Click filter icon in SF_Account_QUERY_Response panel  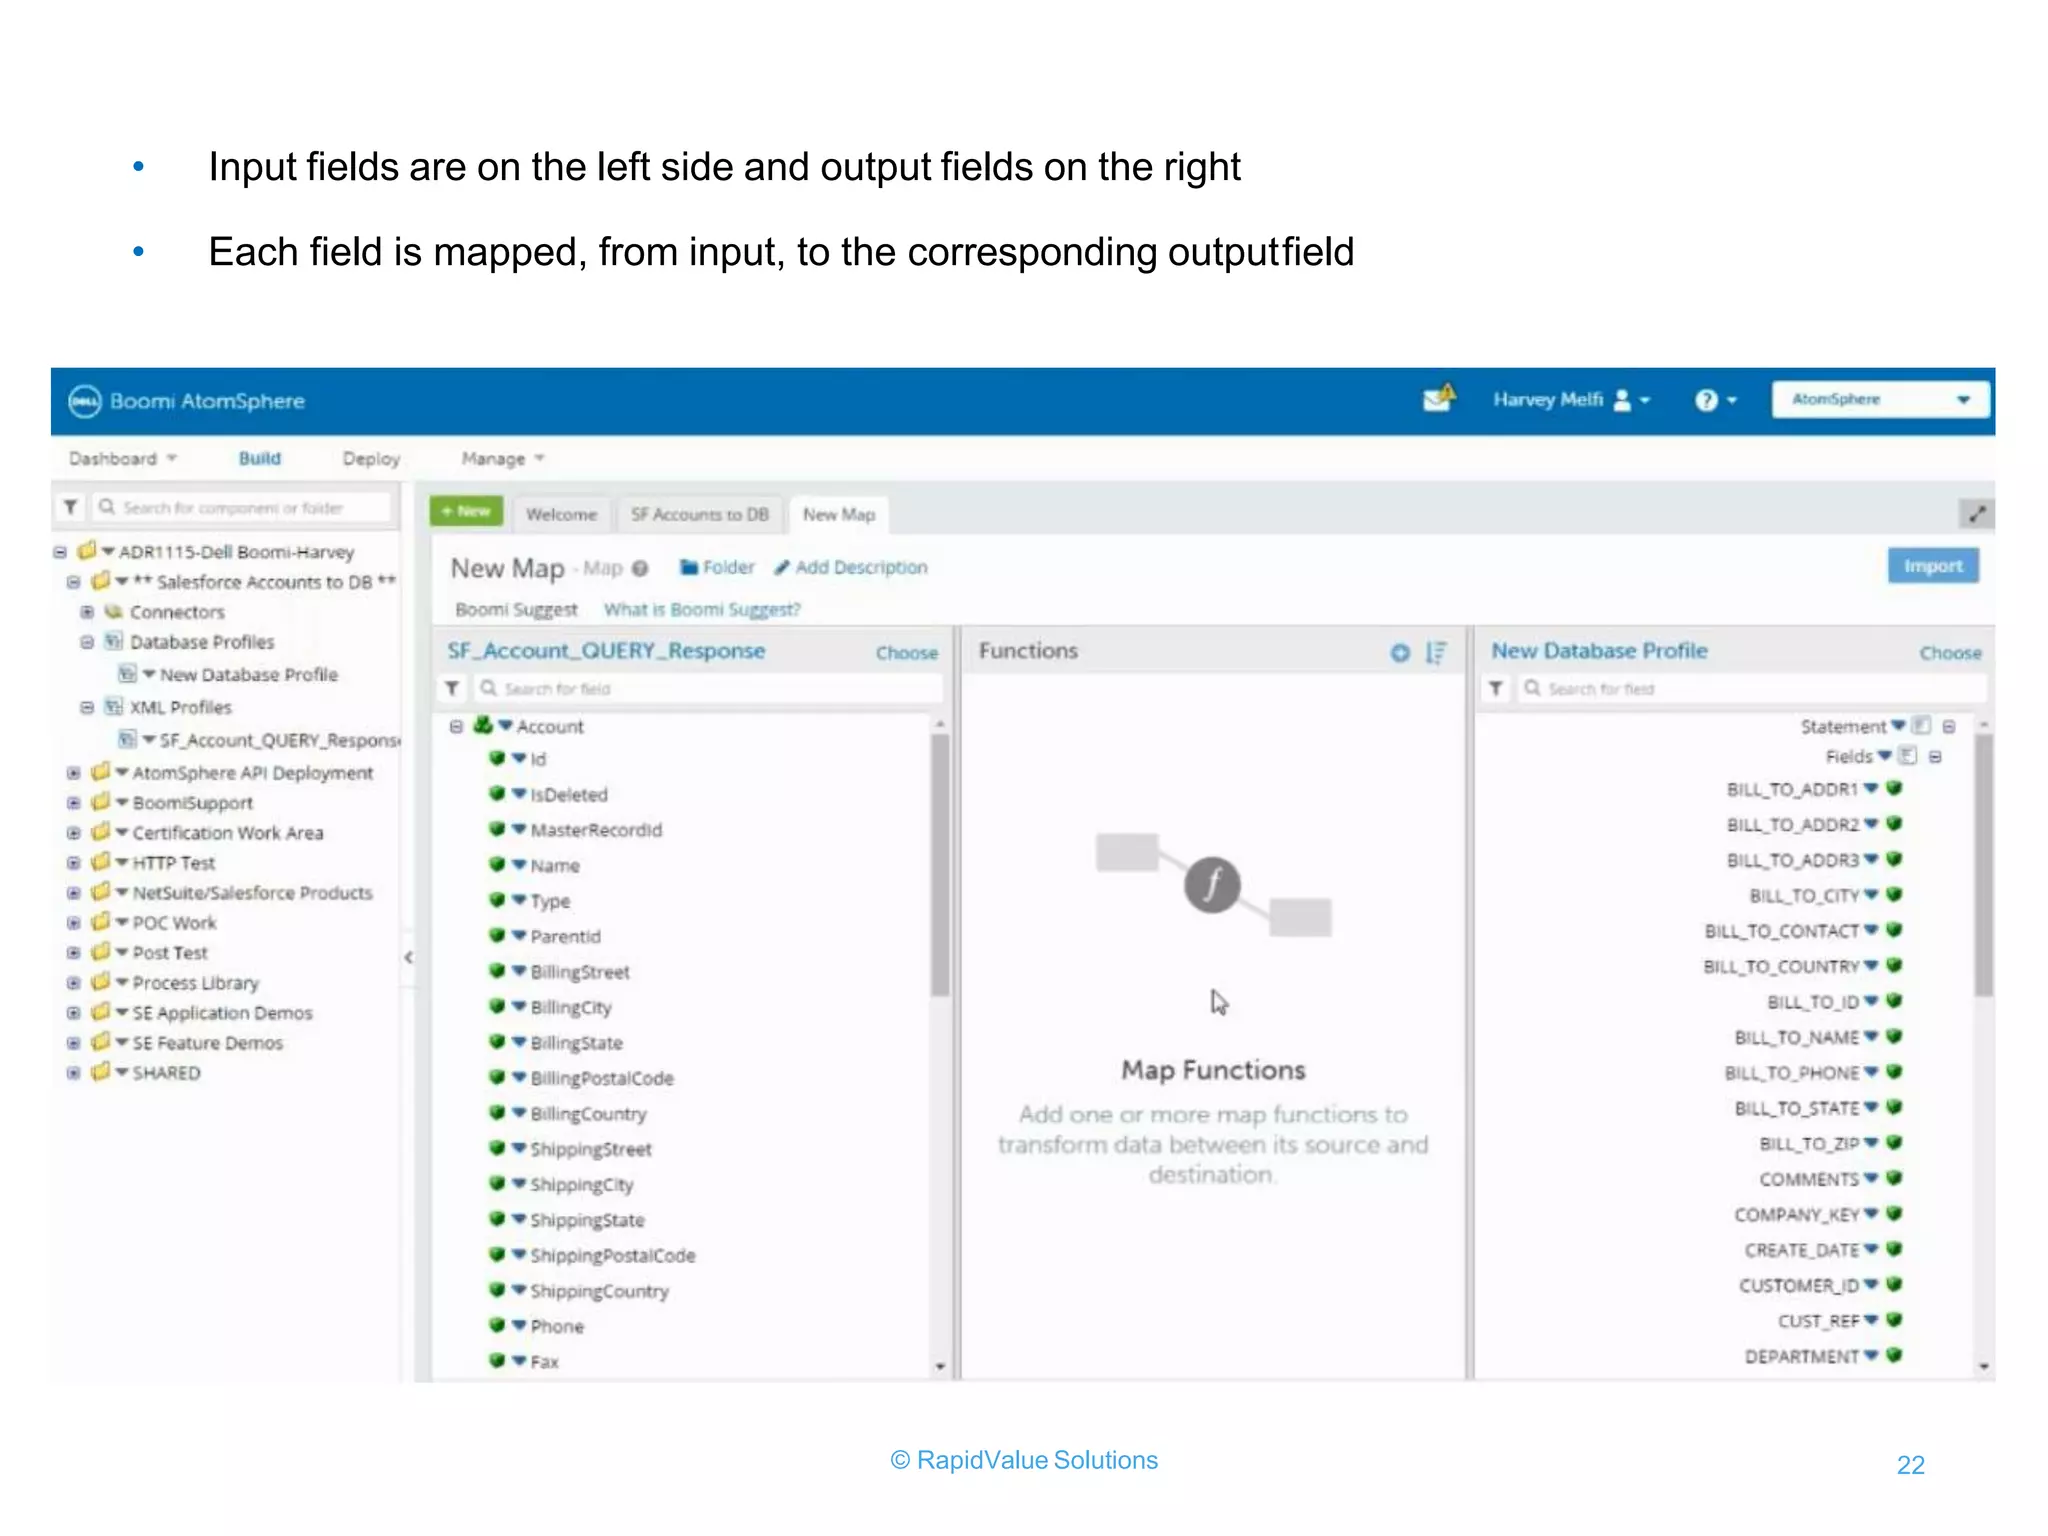point(453,689)
